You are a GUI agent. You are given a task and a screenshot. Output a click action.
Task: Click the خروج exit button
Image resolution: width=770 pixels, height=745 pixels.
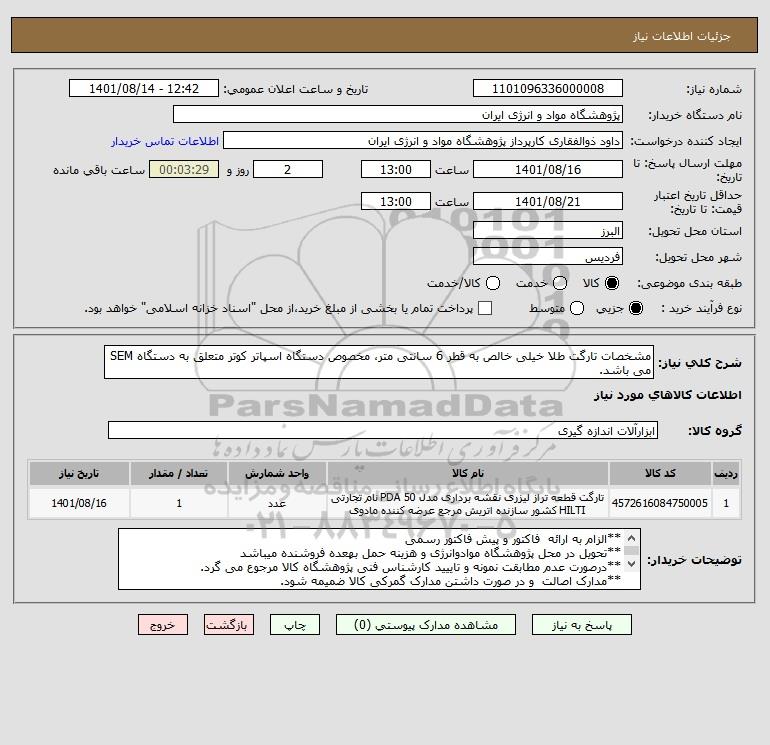(x=163, y=625)
